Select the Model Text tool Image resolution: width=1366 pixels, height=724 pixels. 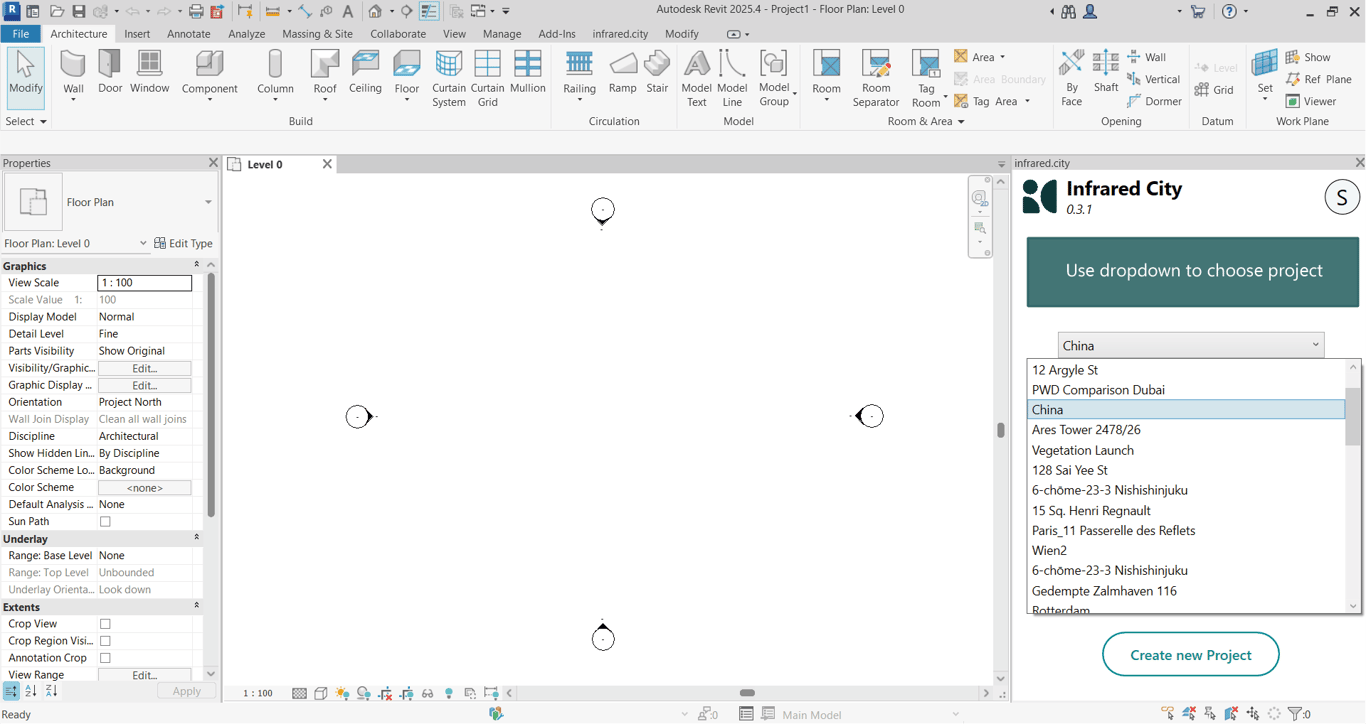pyautogui.click(x=697, y=78)
